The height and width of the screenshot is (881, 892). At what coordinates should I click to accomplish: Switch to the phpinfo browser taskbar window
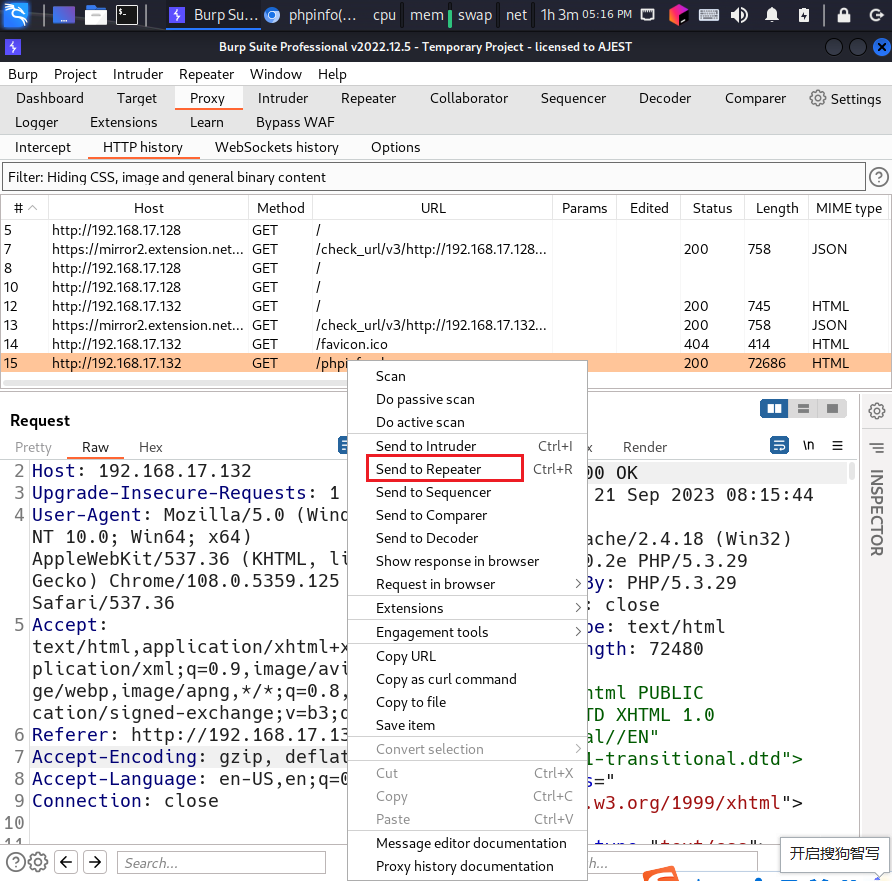311,15
